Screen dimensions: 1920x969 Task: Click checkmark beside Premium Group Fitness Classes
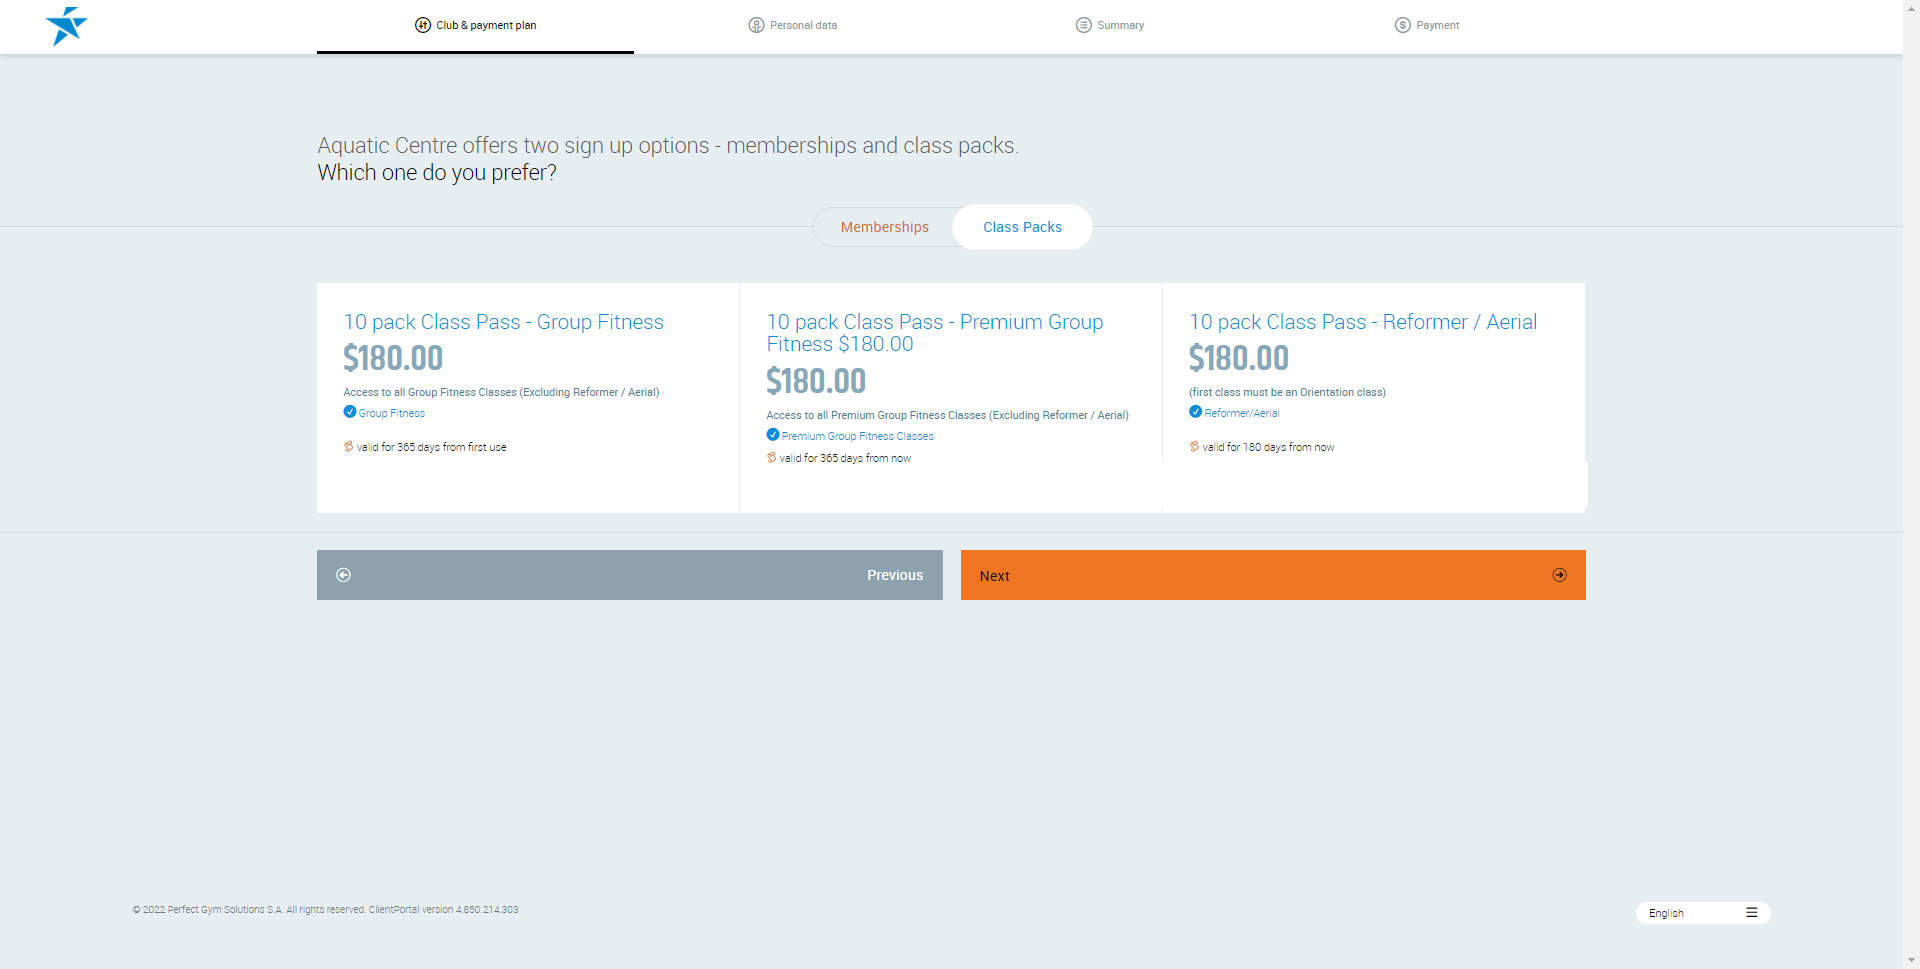(x=773, y=435)
